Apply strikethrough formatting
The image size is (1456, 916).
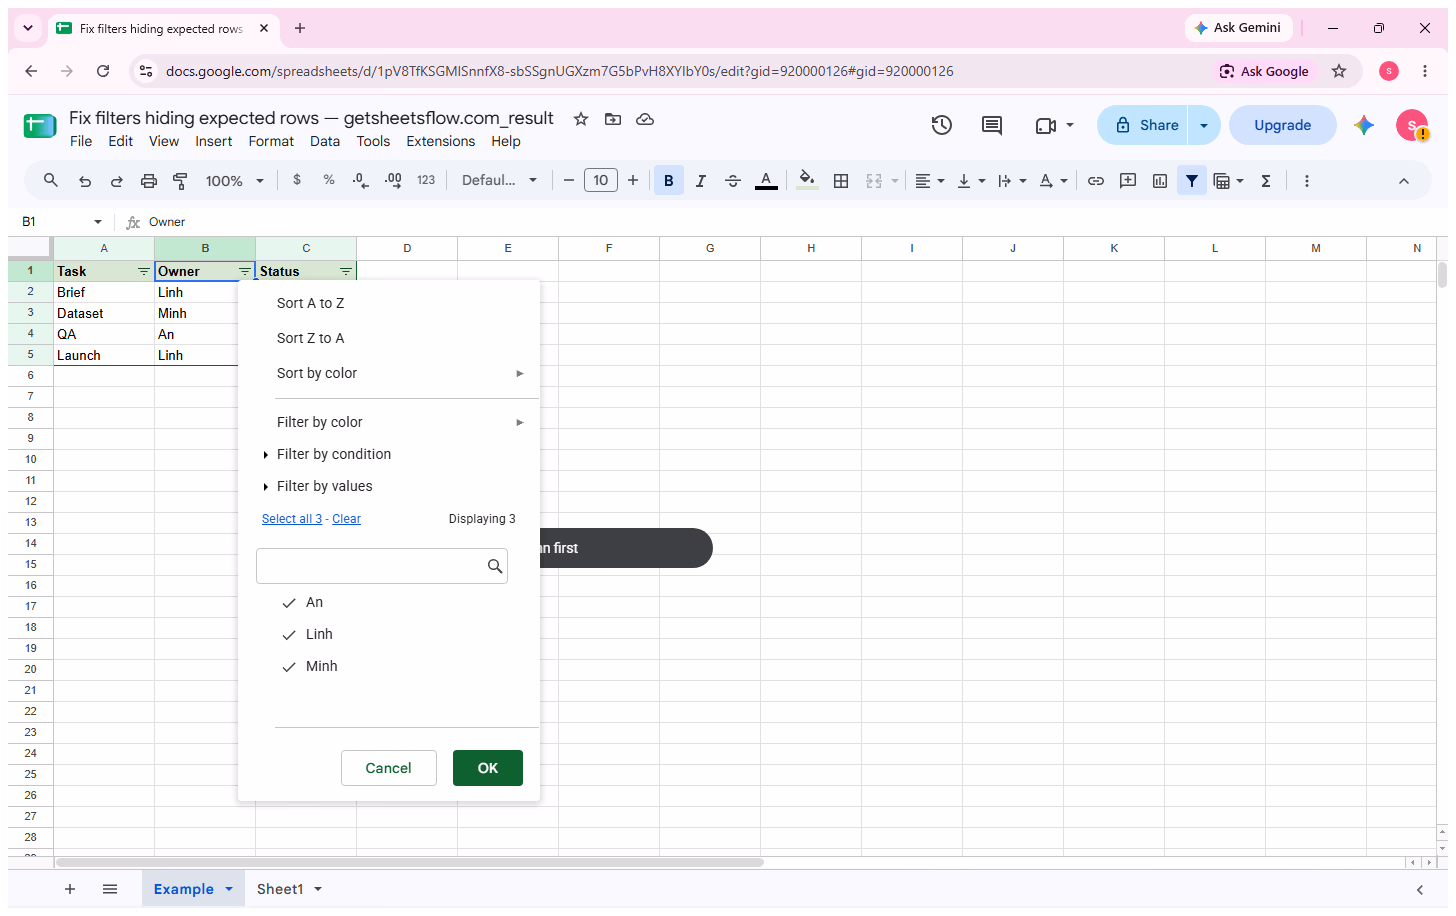click(x=733, y=181)
